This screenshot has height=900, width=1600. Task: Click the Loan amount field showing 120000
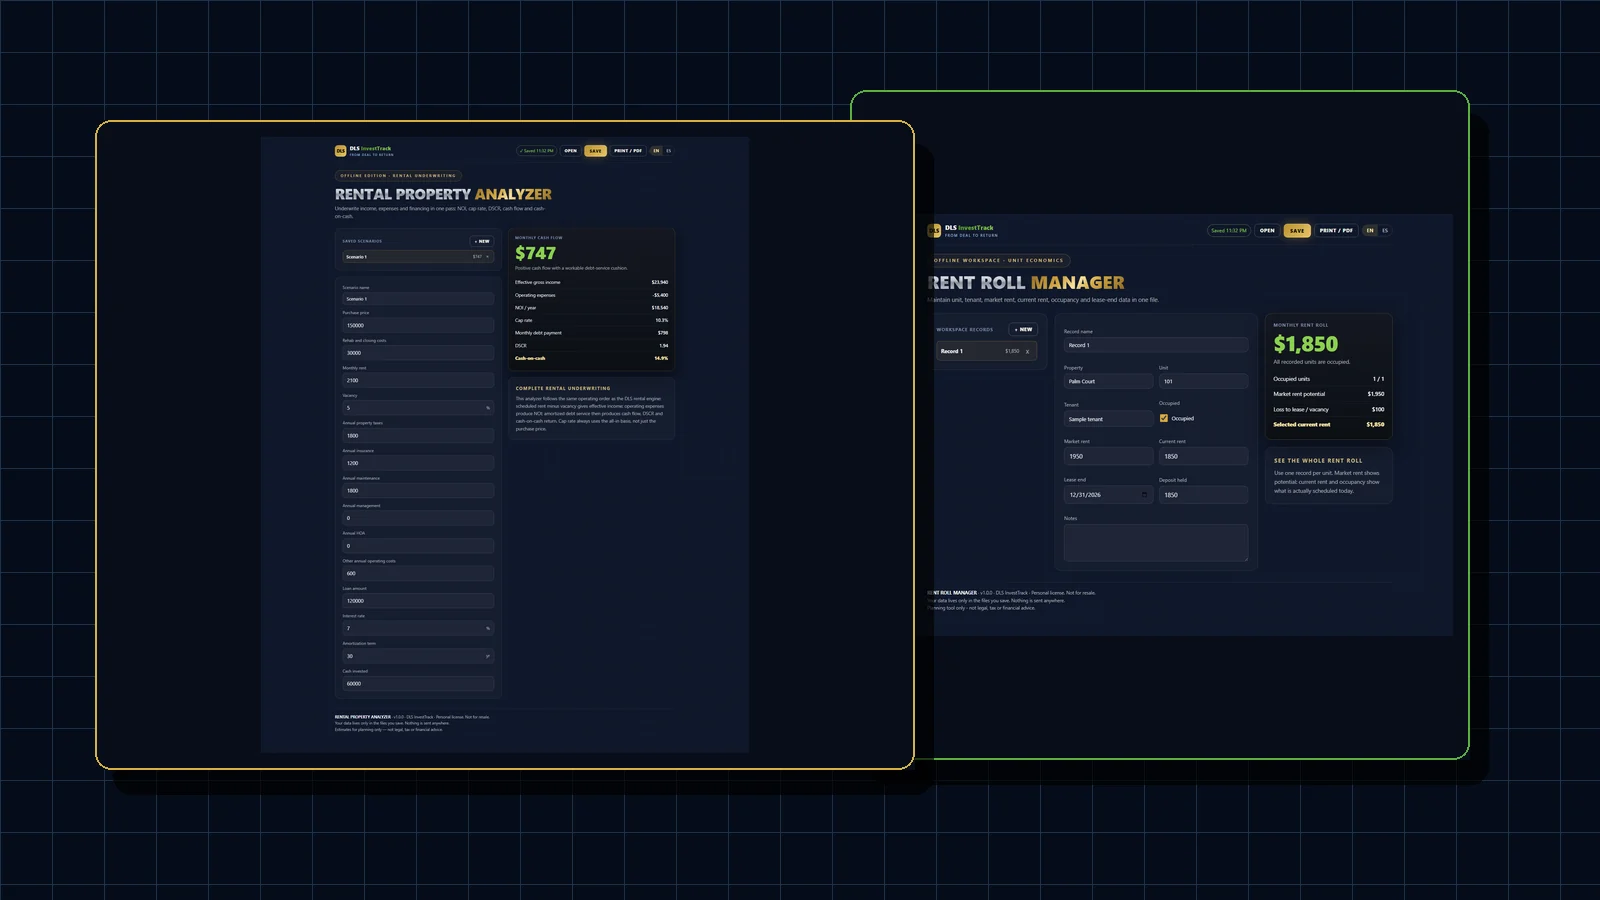click(418, 601)
